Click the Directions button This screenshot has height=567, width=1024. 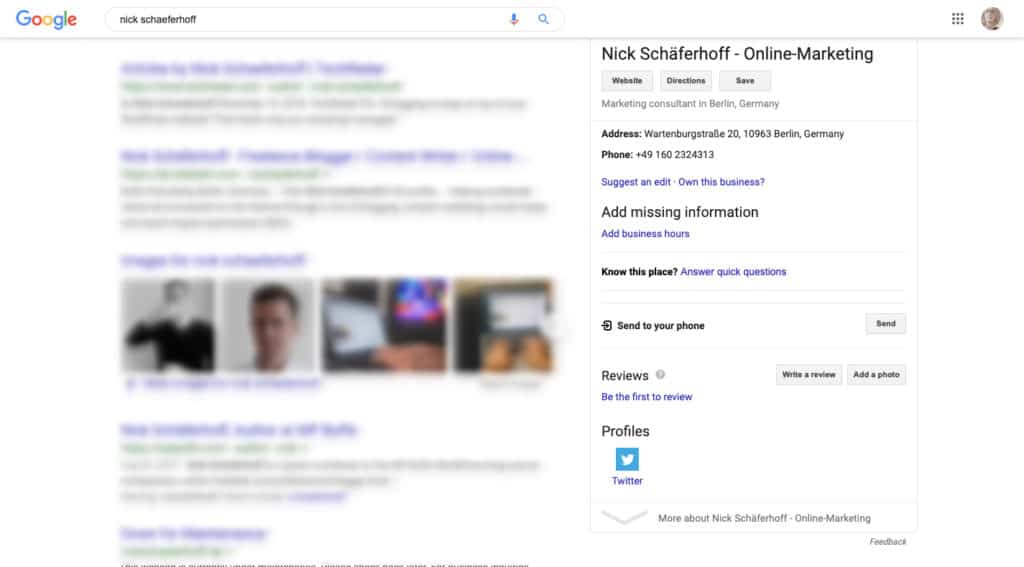pyautogui.click(x=686, y=81)
